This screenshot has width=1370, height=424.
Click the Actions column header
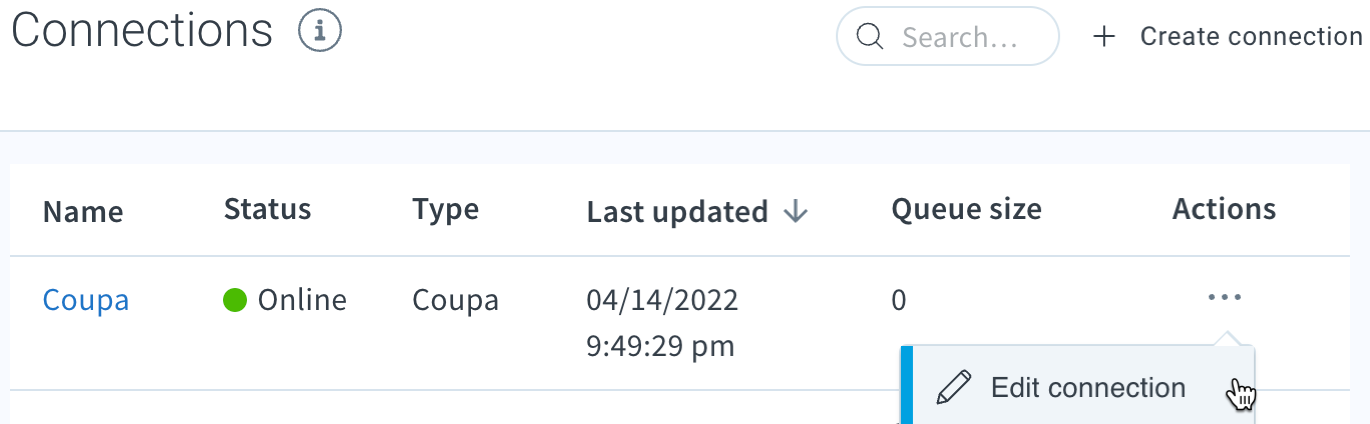pos(1224,209)
